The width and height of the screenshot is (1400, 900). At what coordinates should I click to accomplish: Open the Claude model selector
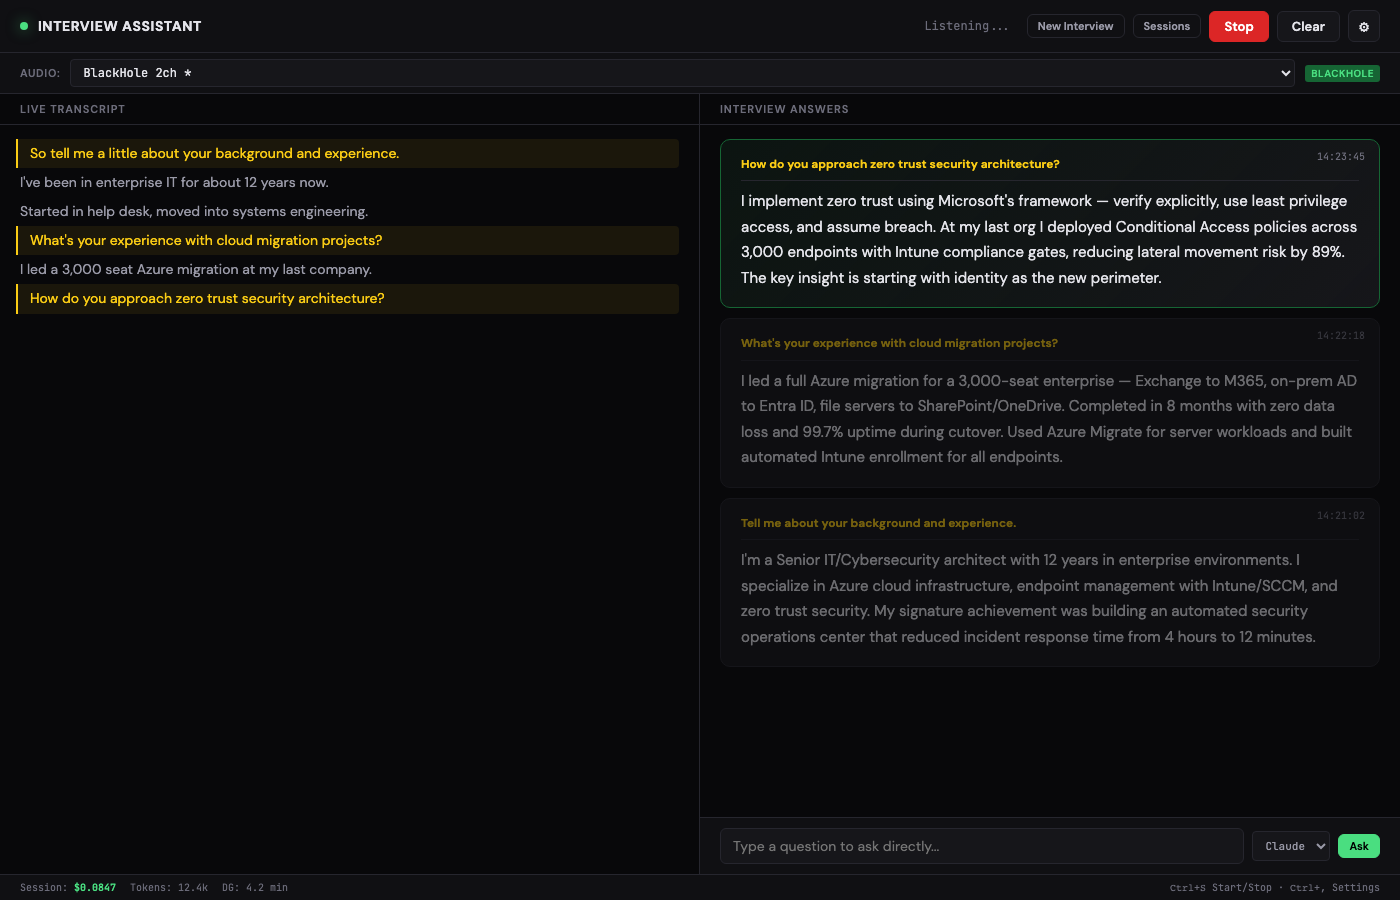pyautogui.click(x=1290, y=845)
